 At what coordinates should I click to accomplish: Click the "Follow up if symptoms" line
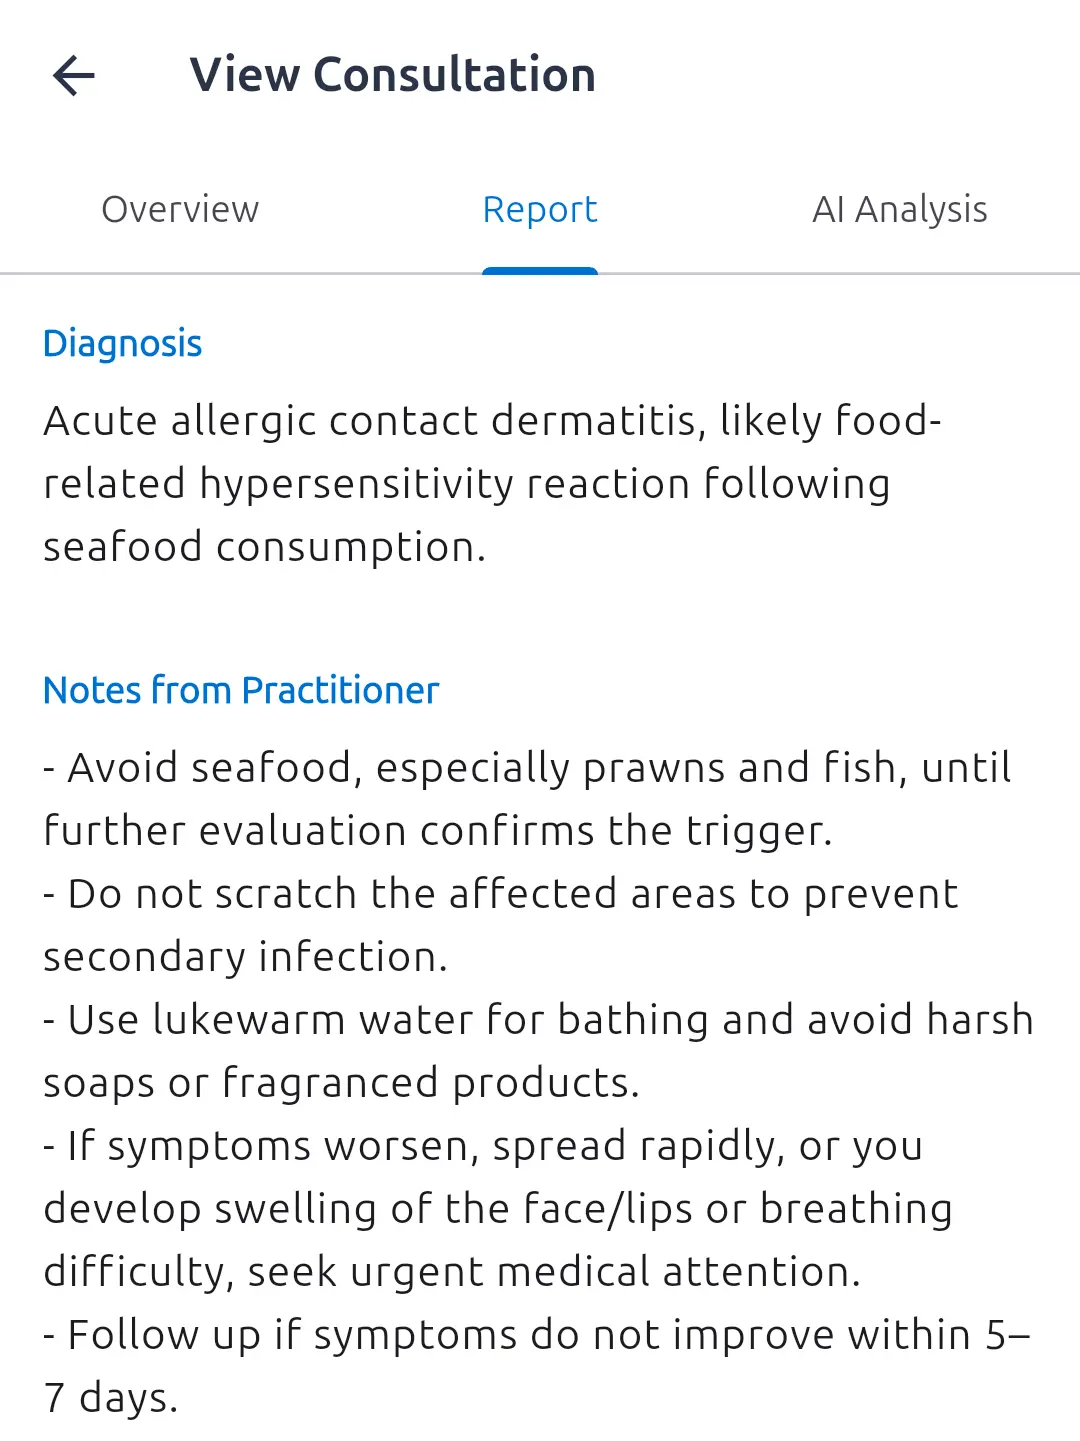(x=536, y=1335)
